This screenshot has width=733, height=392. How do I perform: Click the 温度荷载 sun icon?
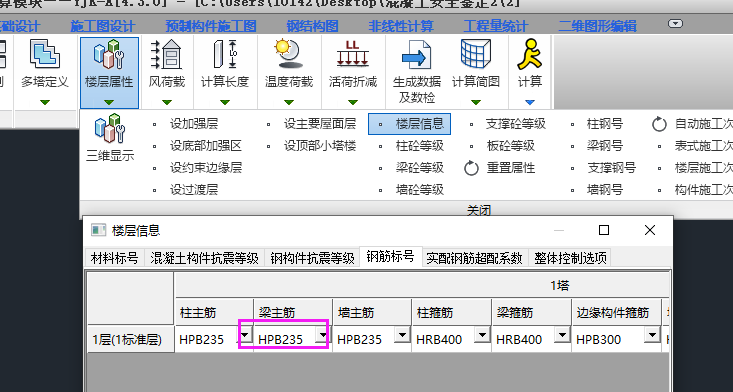[x=288, y=54]
